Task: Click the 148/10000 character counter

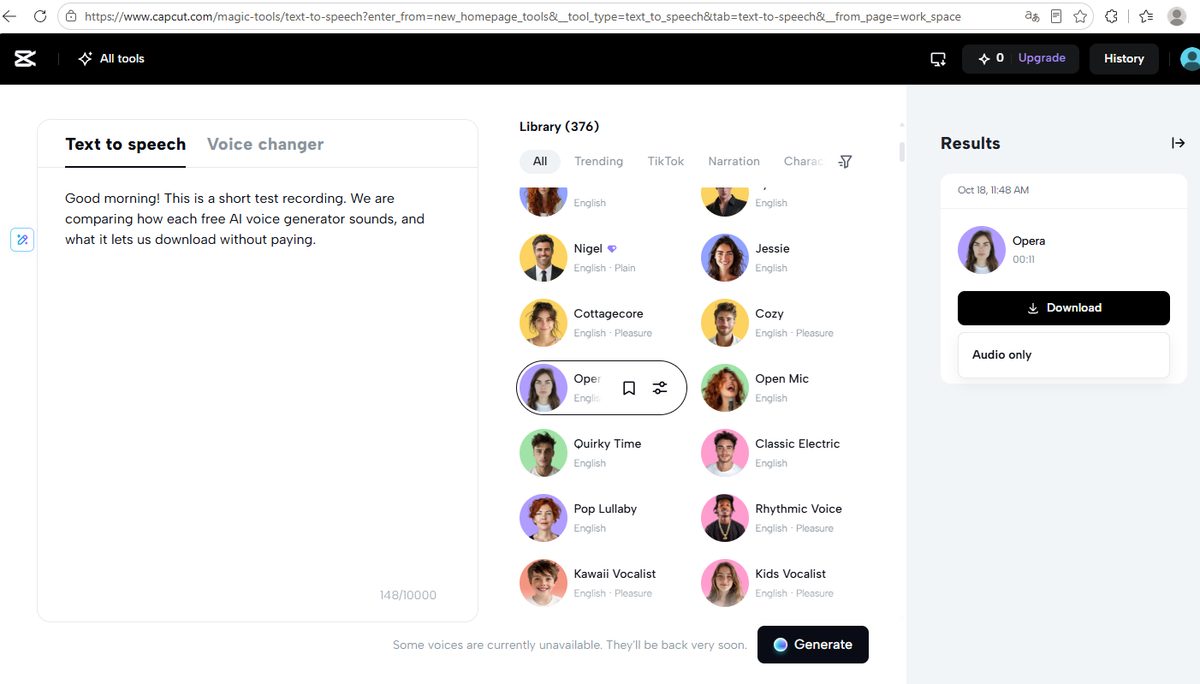Action: pos(408,595)
